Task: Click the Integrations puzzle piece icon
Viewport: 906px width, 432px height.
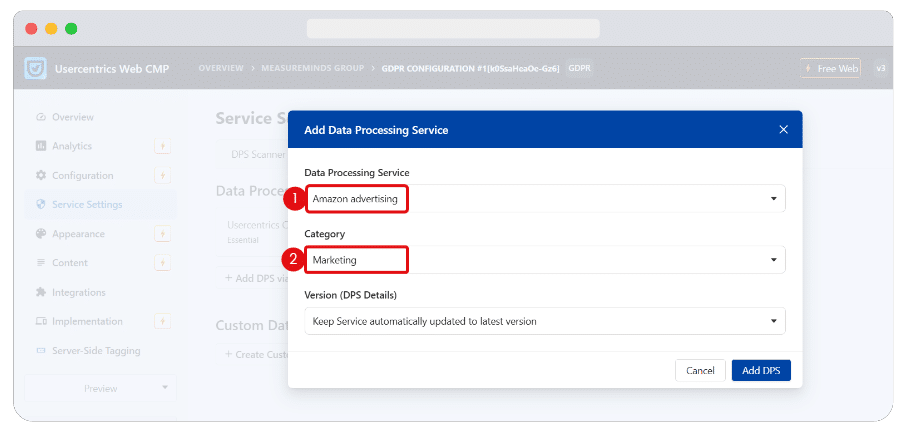Action: click(x=40, y=292)
